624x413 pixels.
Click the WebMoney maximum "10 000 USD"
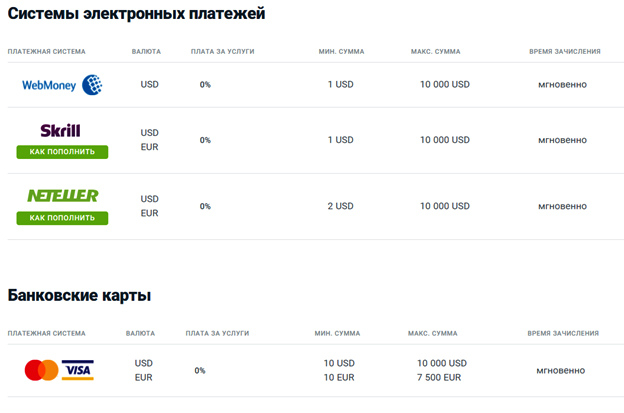tap(445, 85)
